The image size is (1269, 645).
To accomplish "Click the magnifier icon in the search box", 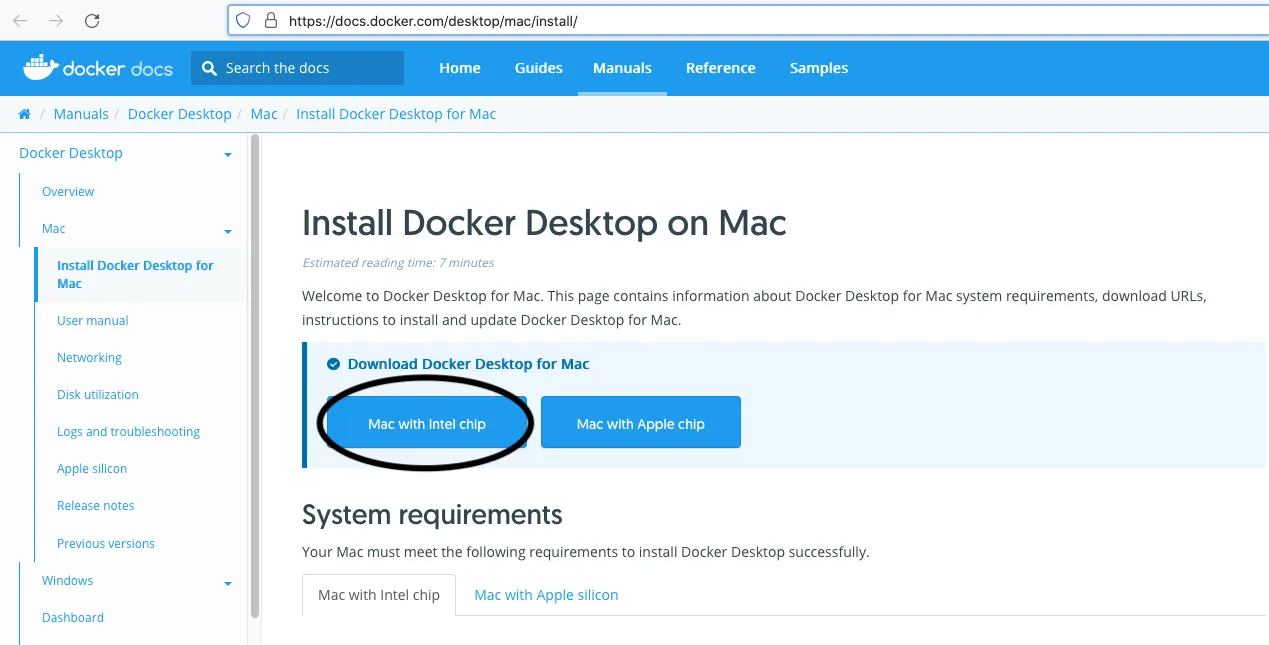I will 209,67.
